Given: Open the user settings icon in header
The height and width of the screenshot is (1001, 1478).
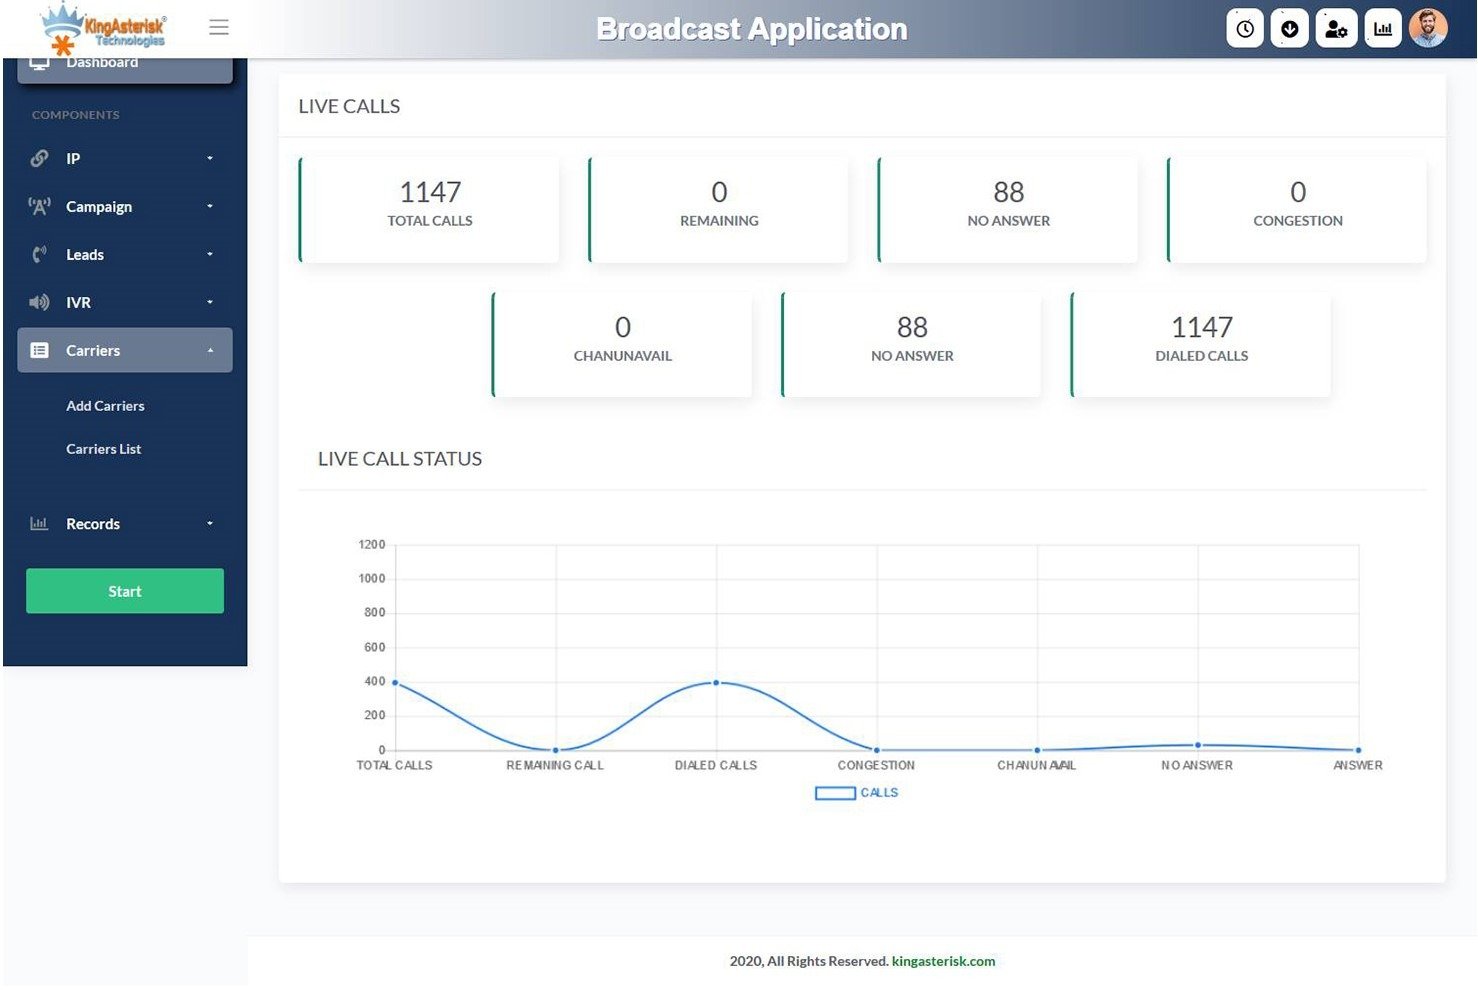Looking at the screenshot, I should point(1336,29).
